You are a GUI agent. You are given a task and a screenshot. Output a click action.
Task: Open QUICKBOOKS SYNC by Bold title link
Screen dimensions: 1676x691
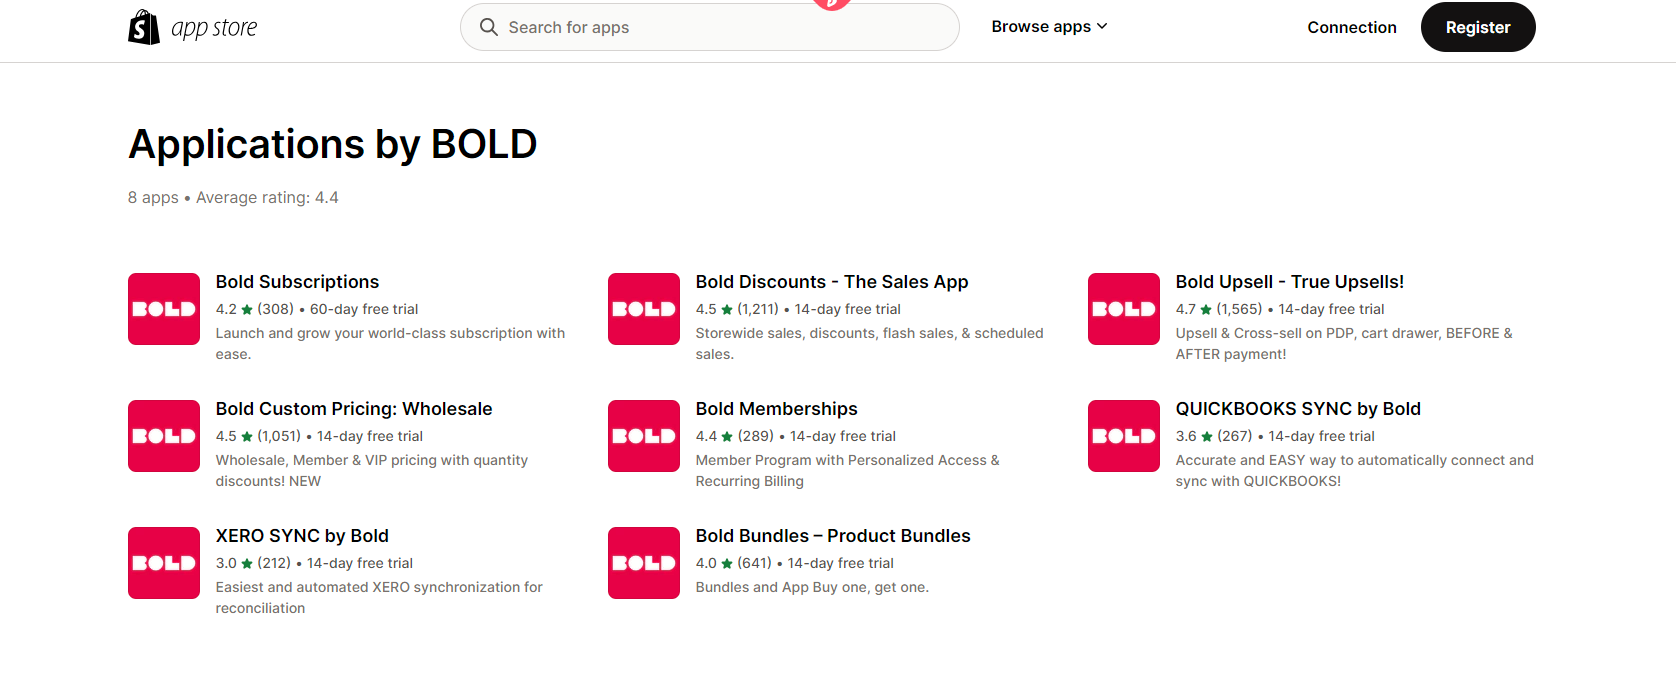[1298, 409]
